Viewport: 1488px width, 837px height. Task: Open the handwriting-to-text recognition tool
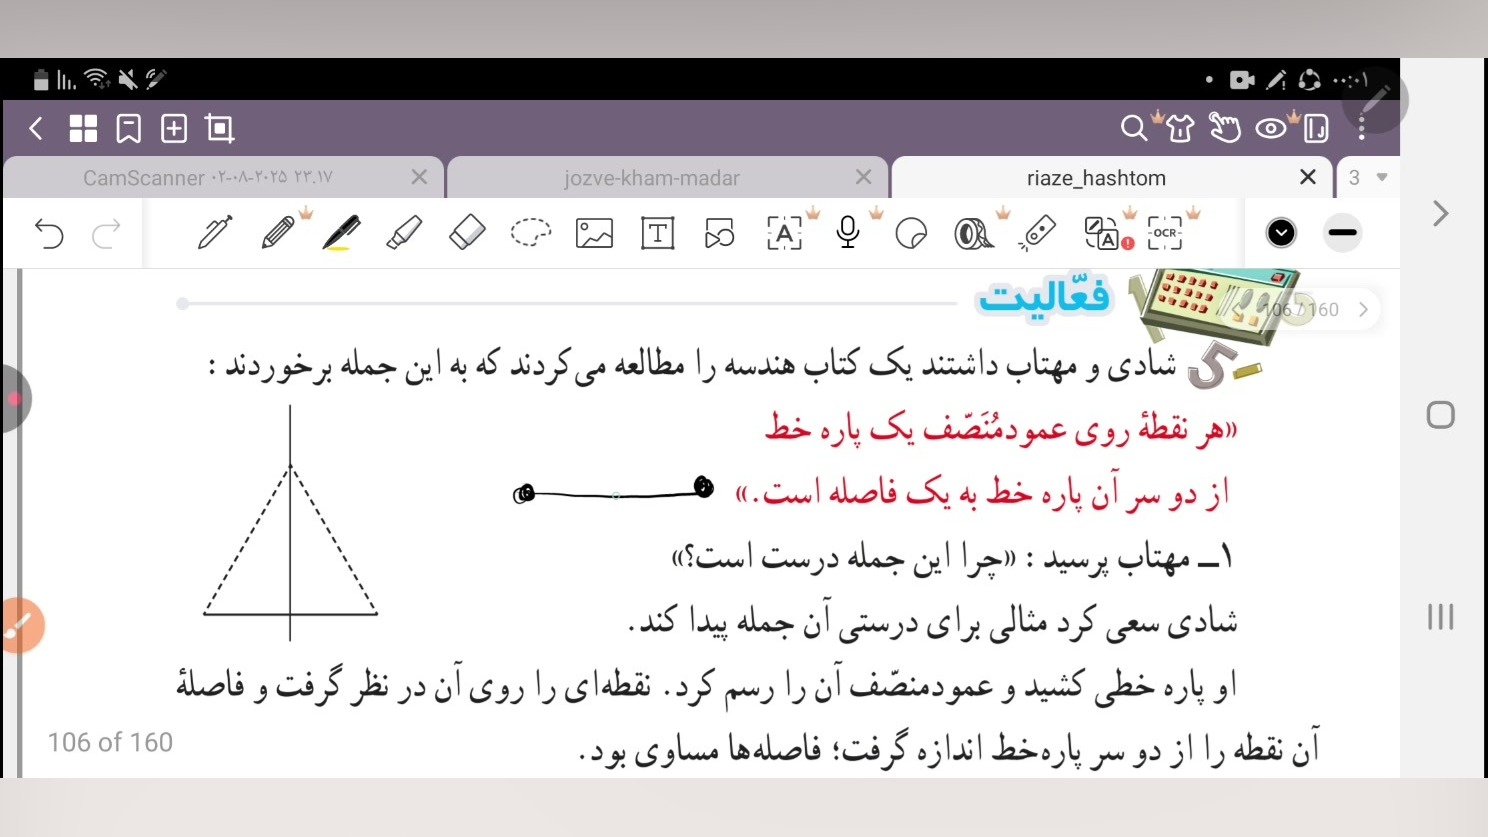pyautogui.click(x=785, y=233)
